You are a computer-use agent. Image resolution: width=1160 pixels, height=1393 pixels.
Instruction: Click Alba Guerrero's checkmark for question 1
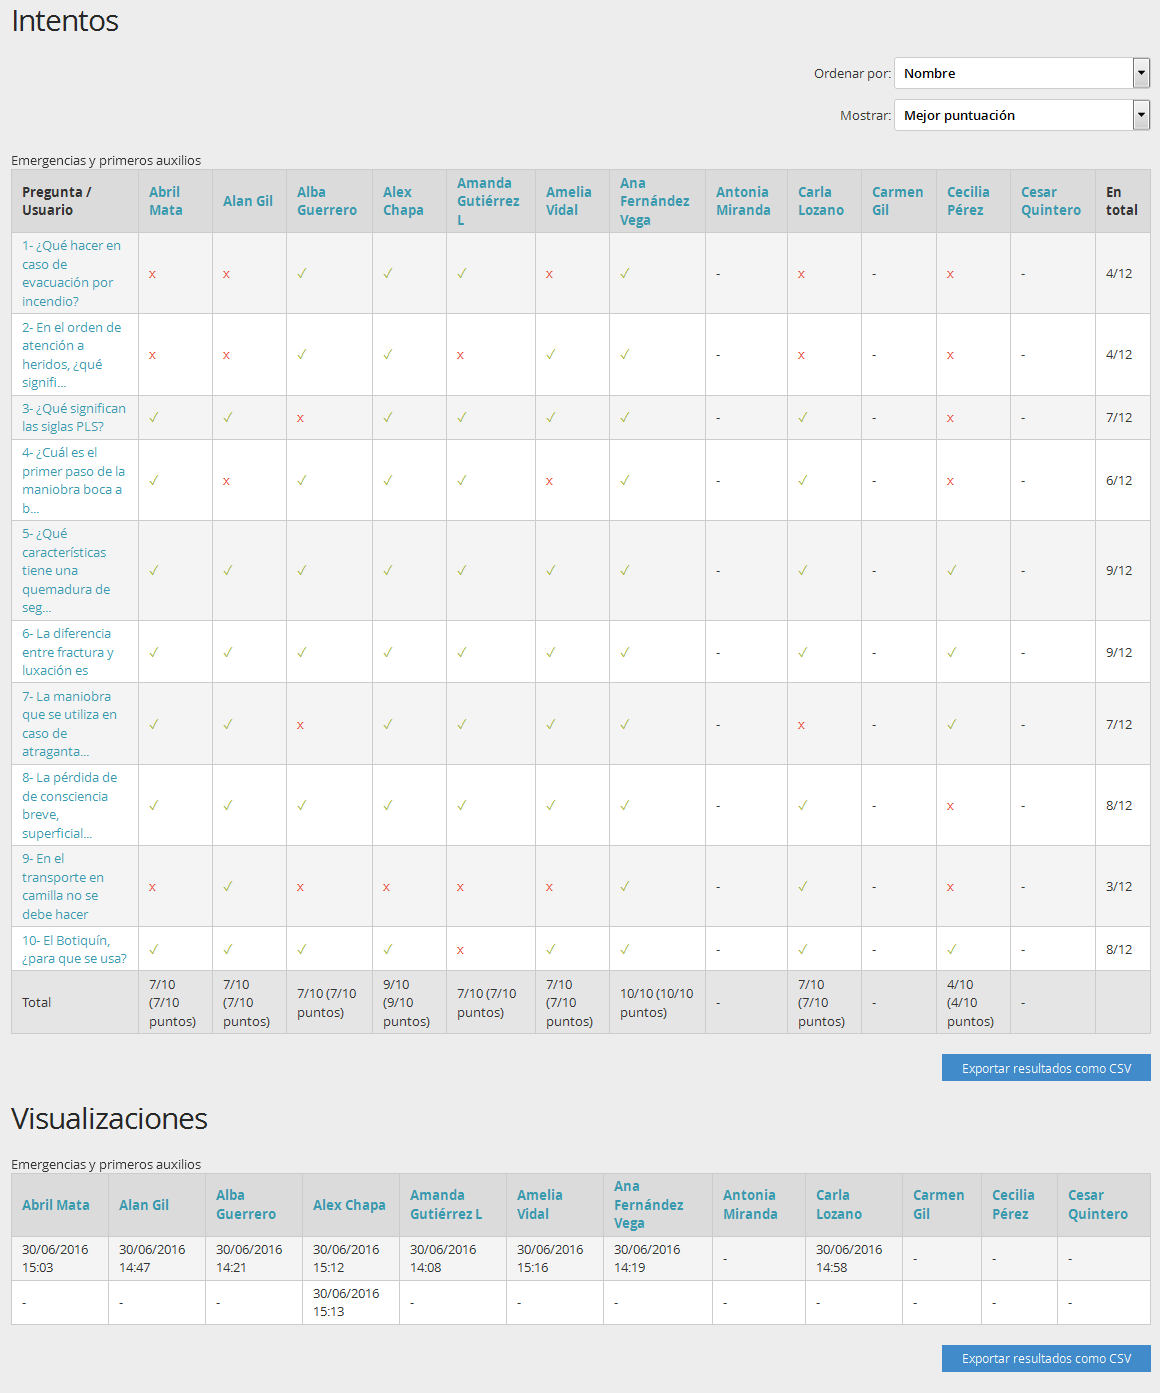point(301,273)
